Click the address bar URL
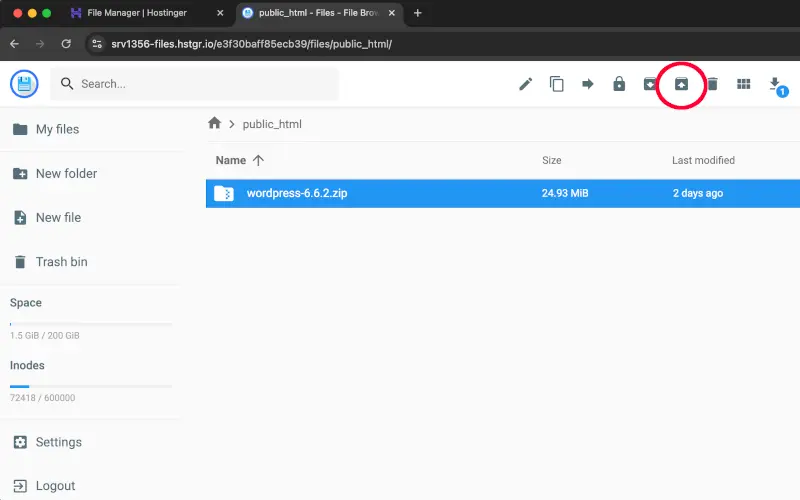This screenshot has height=500, width=800. click(x=252, y=44)
